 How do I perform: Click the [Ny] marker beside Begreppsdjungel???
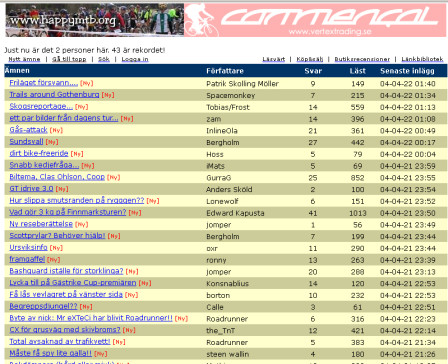86,307
